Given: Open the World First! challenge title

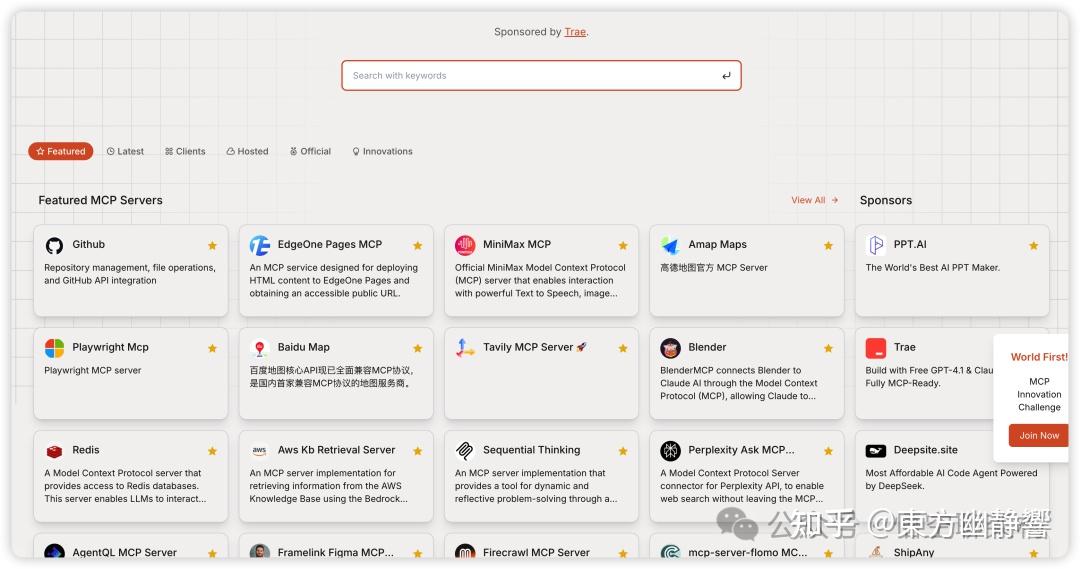Looking at the screenshot, I should [1039, 357].
